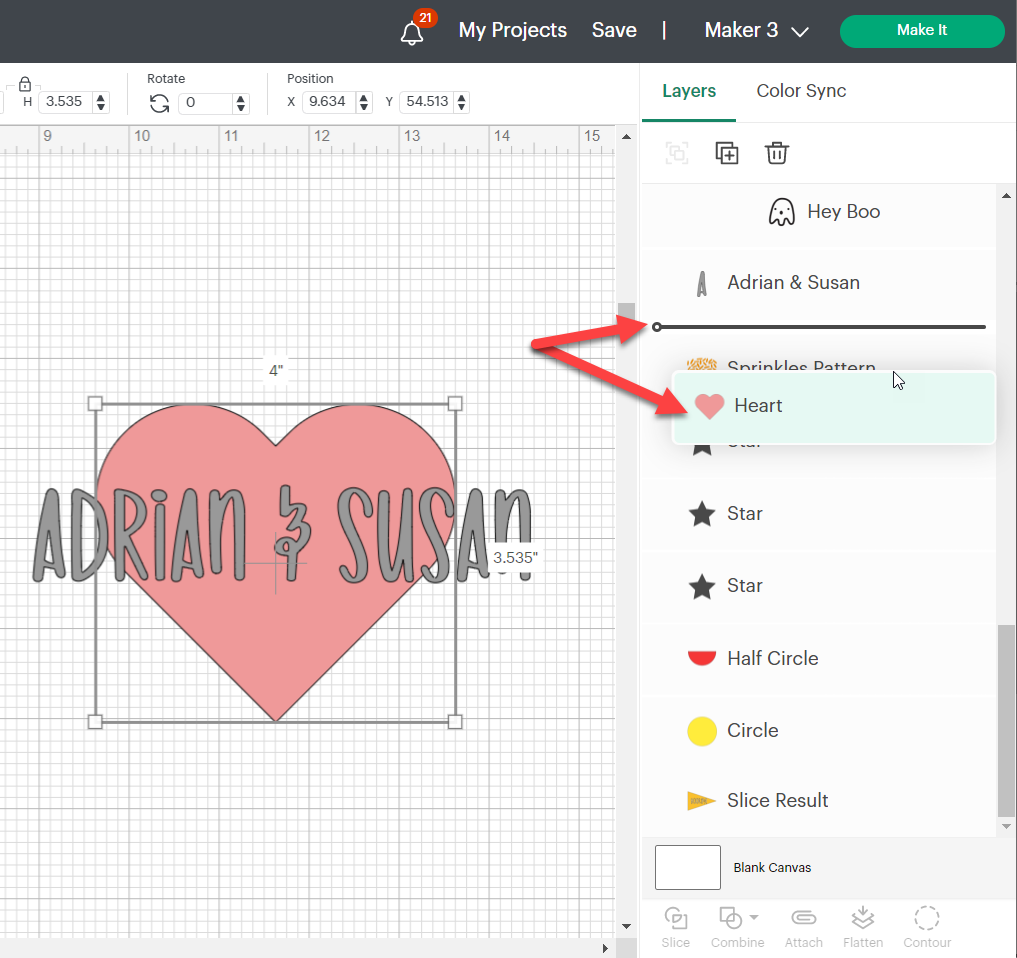
Task: Select the Half Circle layer
Action: pos(772,658)
